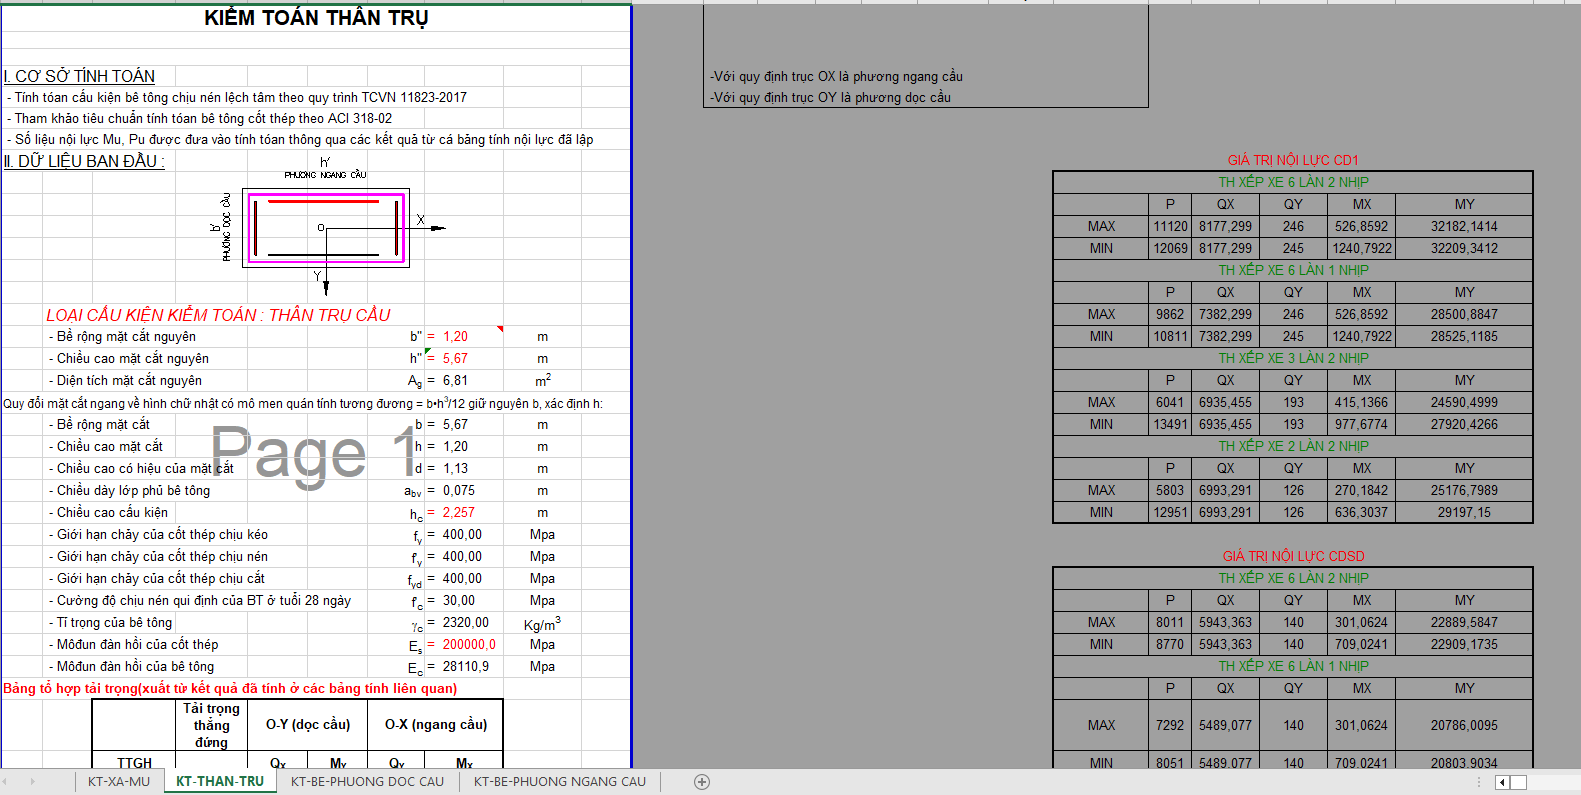Click the II. DỮ LIỆU BAN ĐẦU heading
Image resolution: width=1581 pixels, height=795 pixels.
tap(84, 161)
